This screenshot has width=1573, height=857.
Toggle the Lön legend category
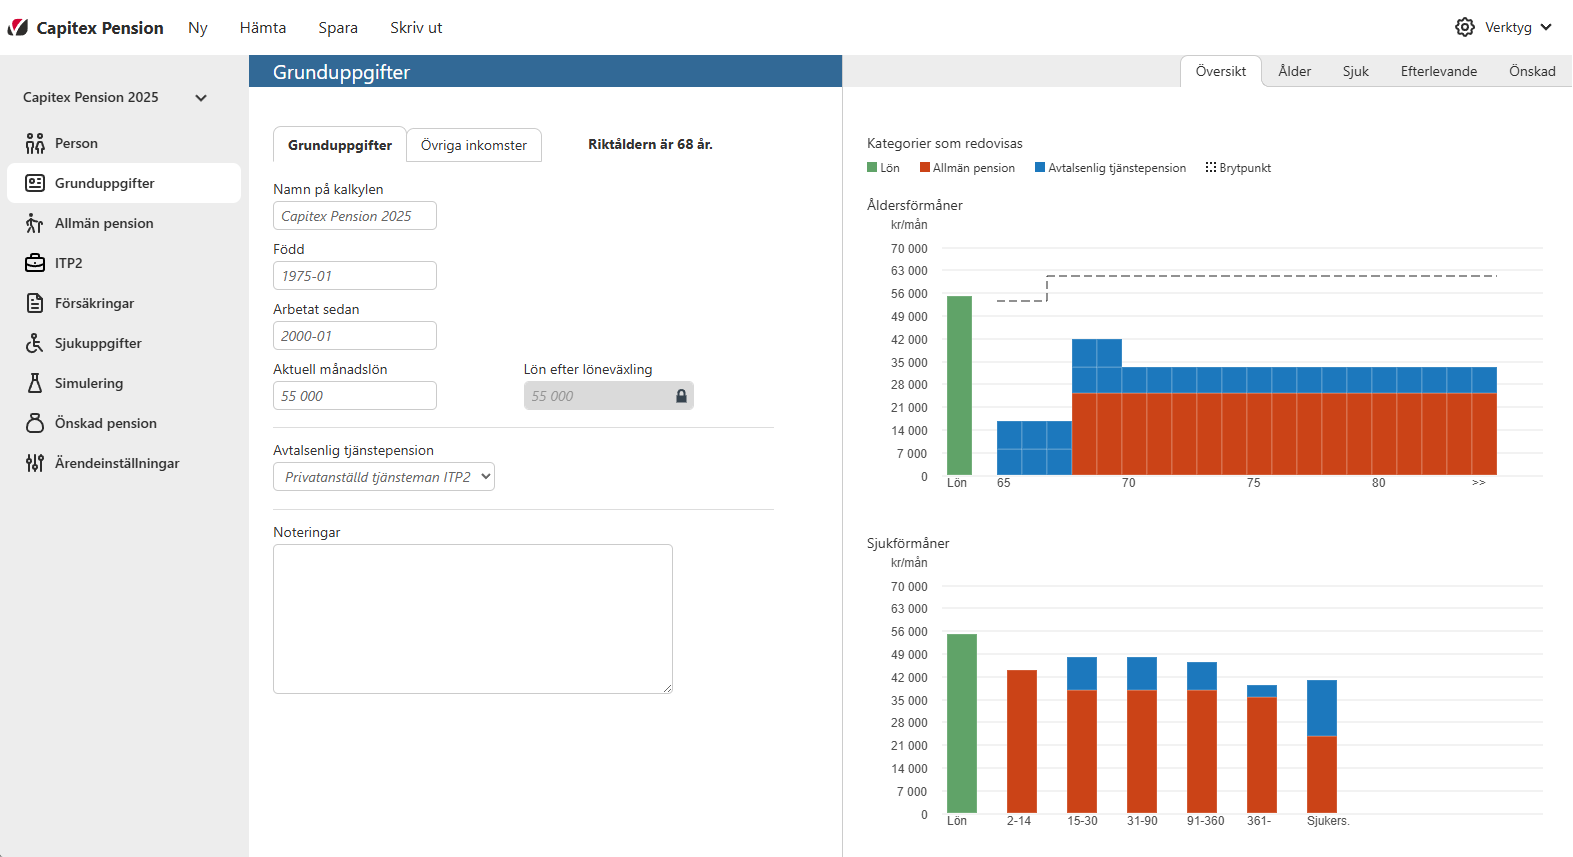point(883,168)
